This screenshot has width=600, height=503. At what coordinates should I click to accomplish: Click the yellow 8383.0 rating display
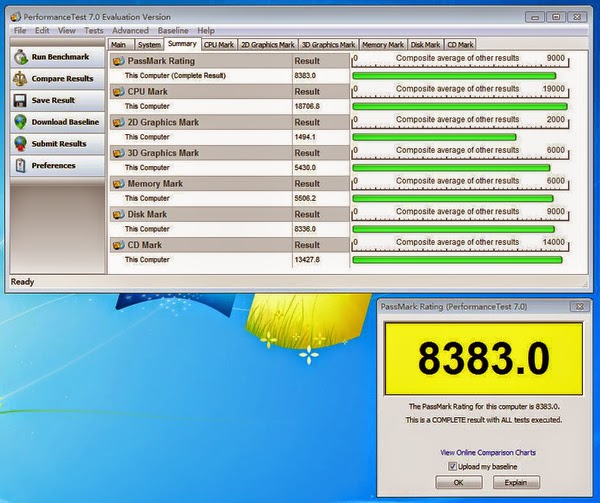[x=484, y=358]
